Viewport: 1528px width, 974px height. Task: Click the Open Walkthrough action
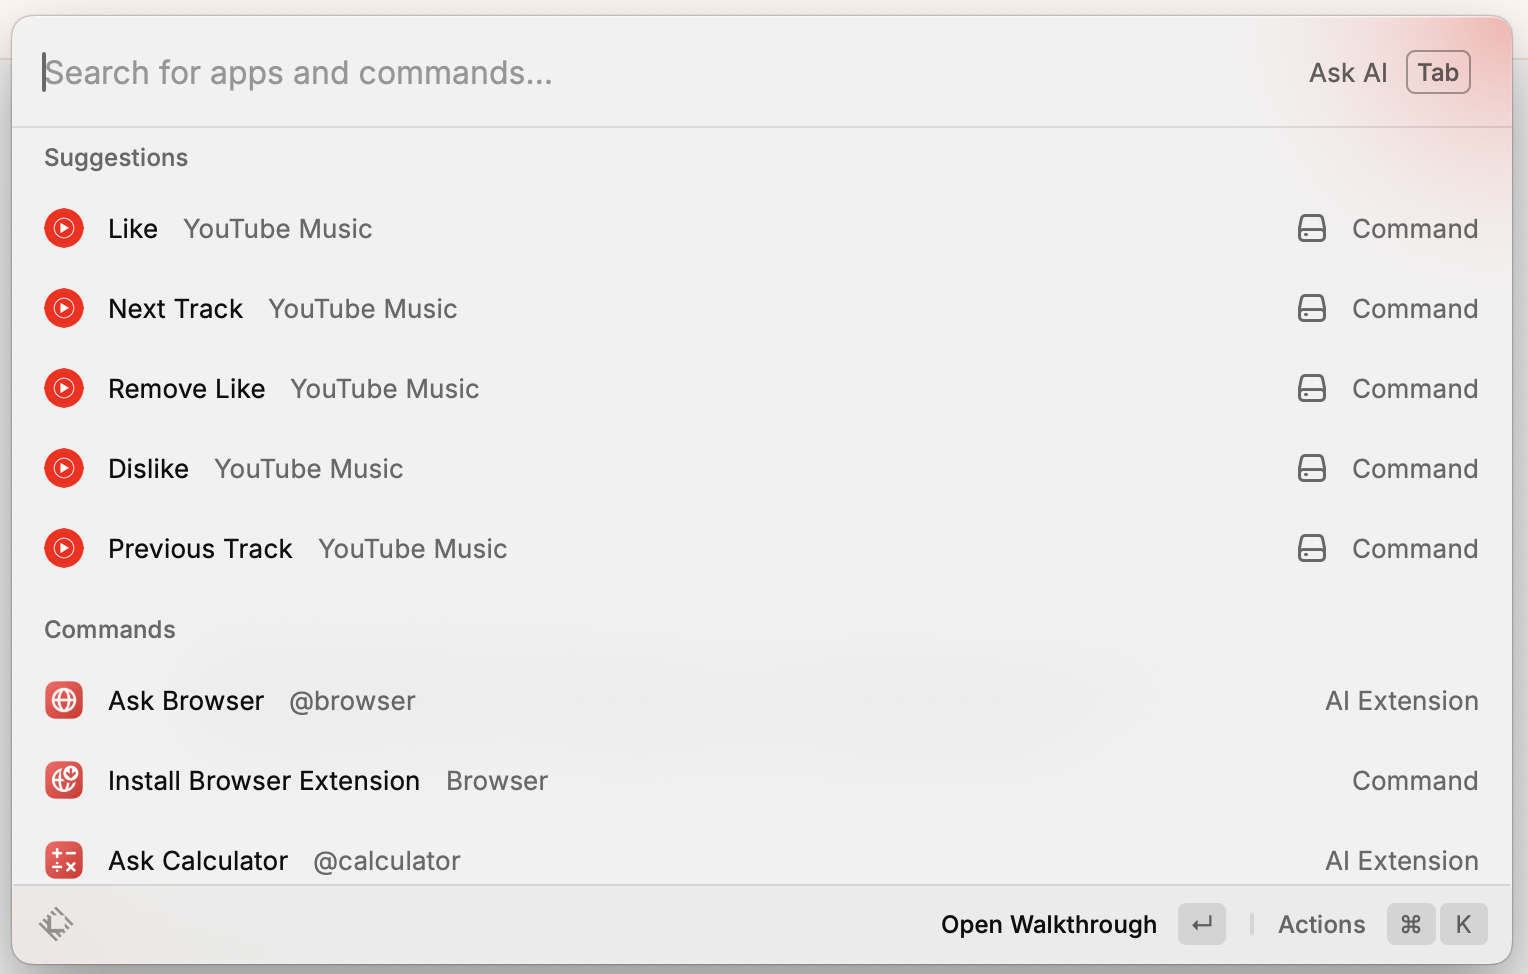(1048, 925)
